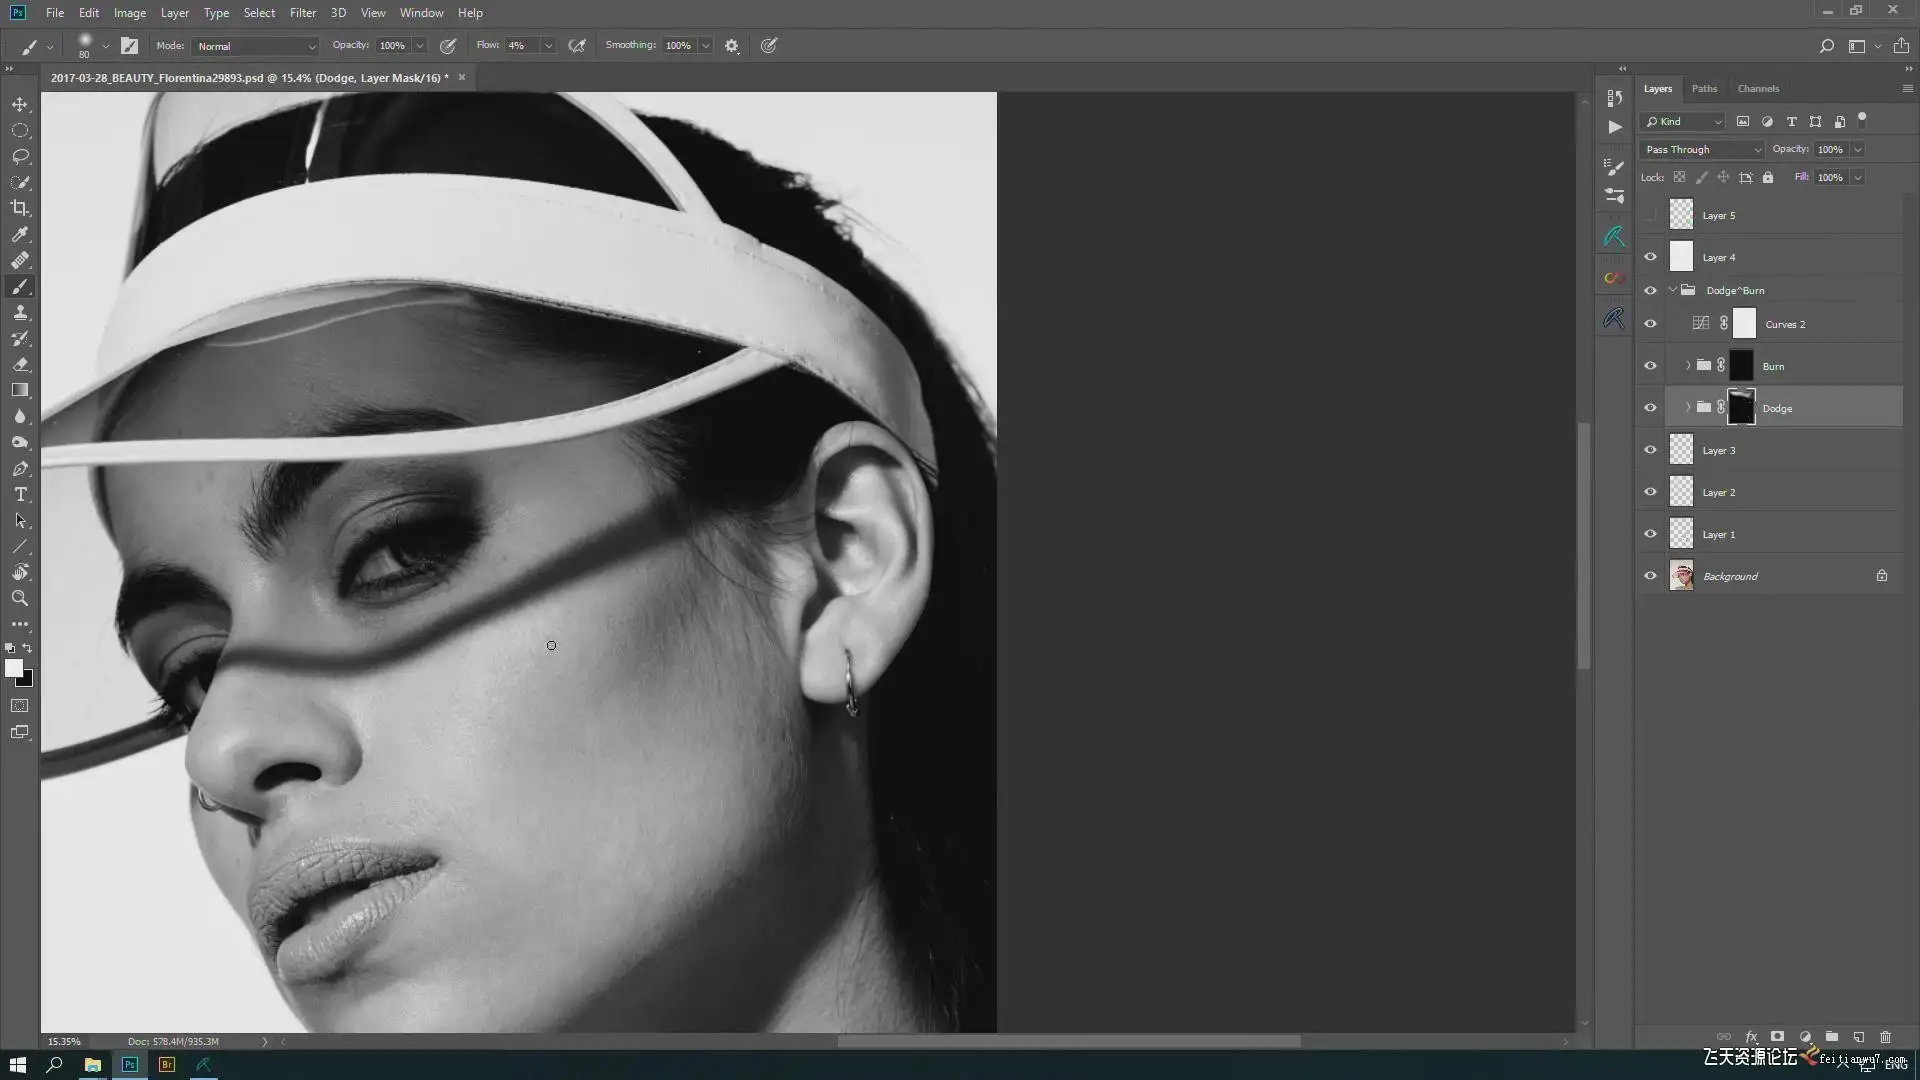Screen dimensions: 1920x1080
Task: Show hidden Layer 5
Action: pyautogui.click(x=1650, y=215)
